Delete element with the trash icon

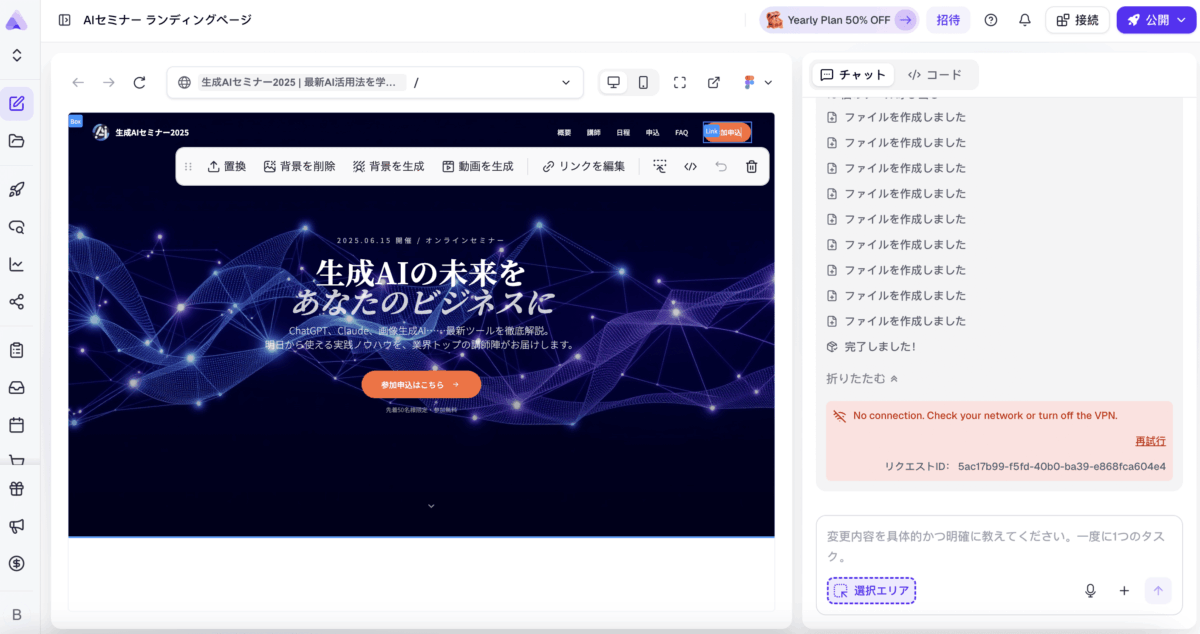(752, 166)
